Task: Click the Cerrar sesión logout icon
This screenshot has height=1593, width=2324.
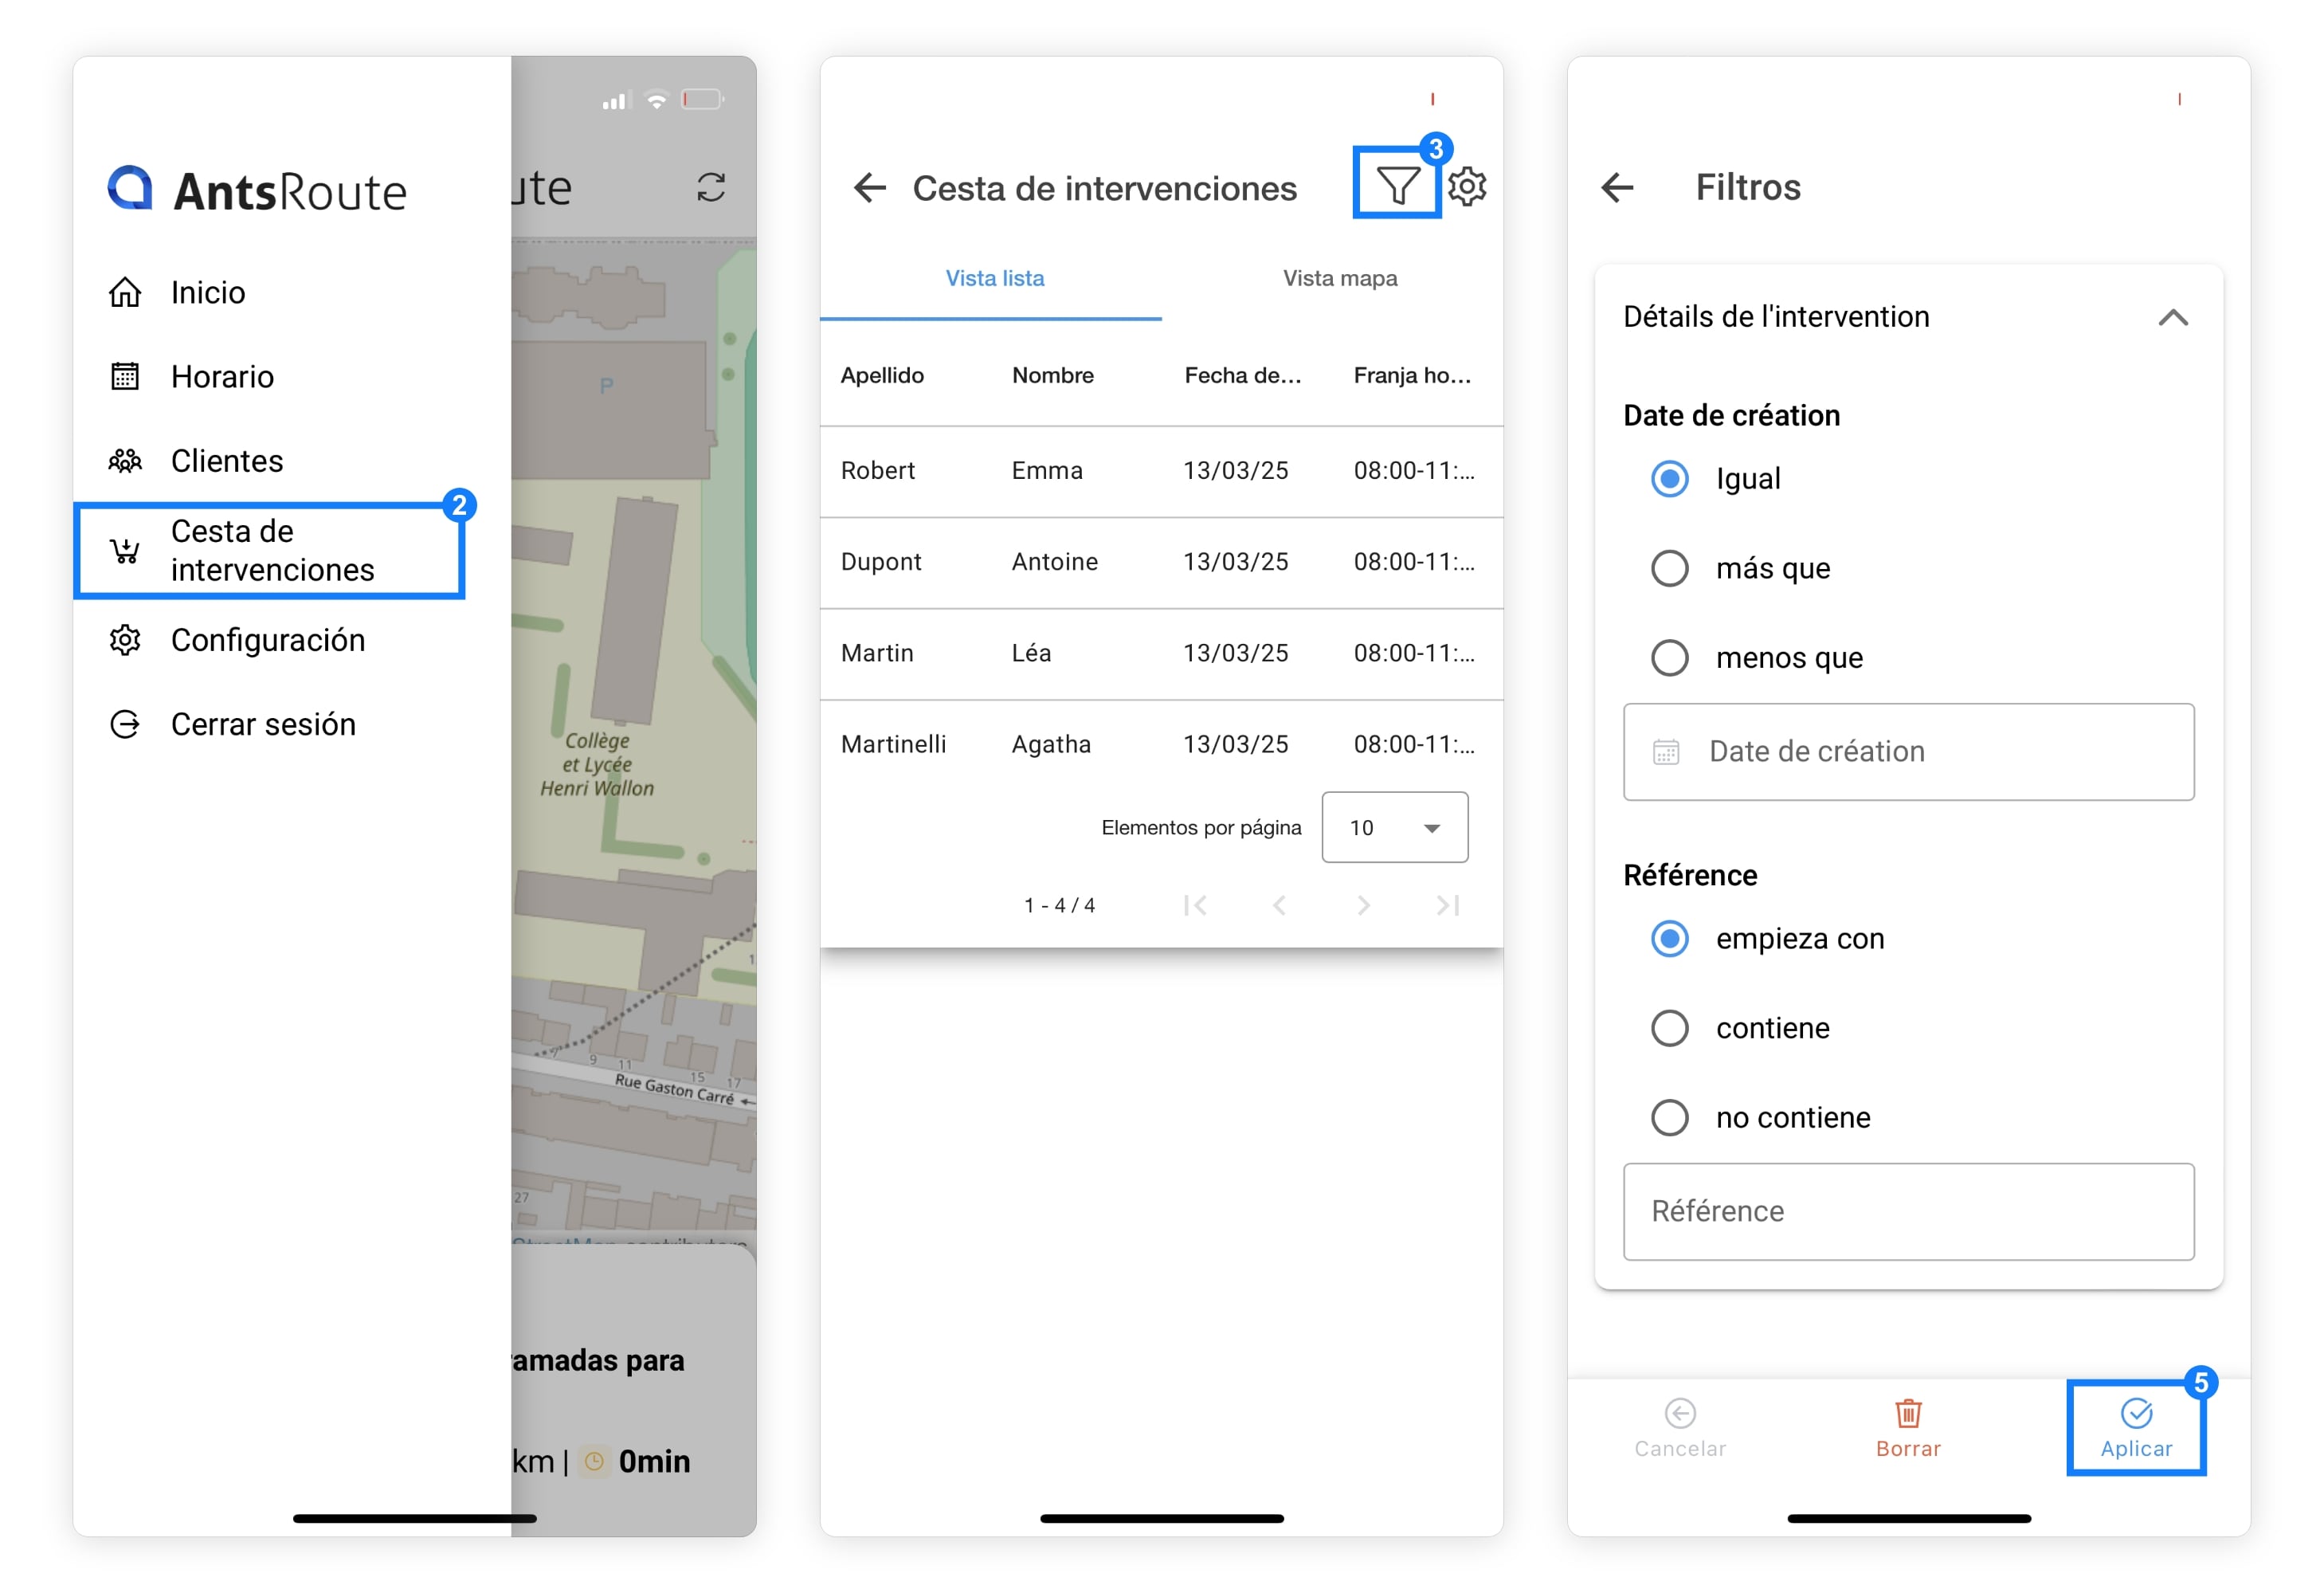Action: [125, 724]
